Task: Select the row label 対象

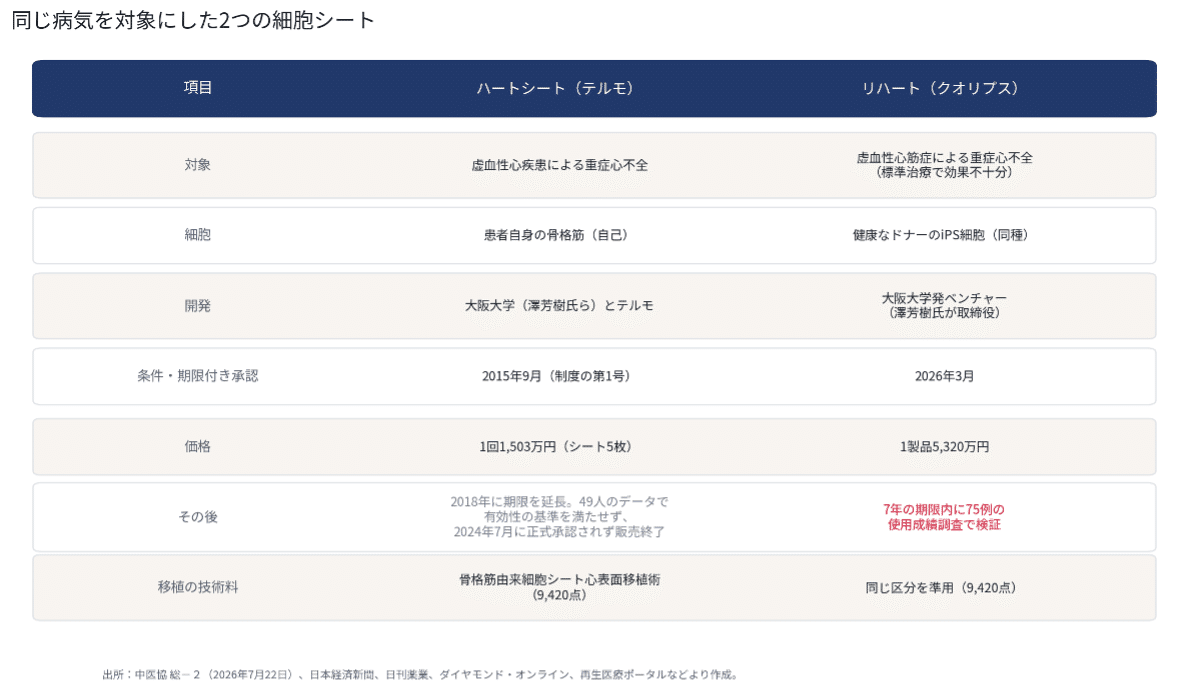Action: pyautogui.click(x=197, y=165)
